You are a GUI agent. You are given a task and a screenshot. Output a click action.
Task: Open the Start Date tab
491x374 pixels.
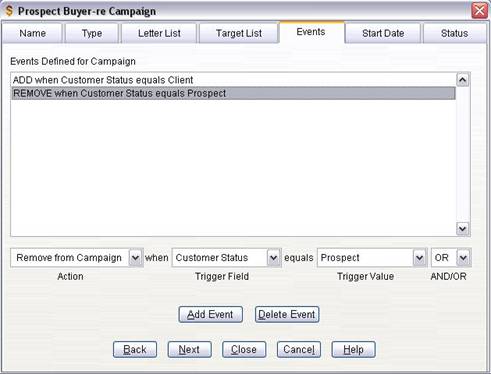tap(383, 33)
